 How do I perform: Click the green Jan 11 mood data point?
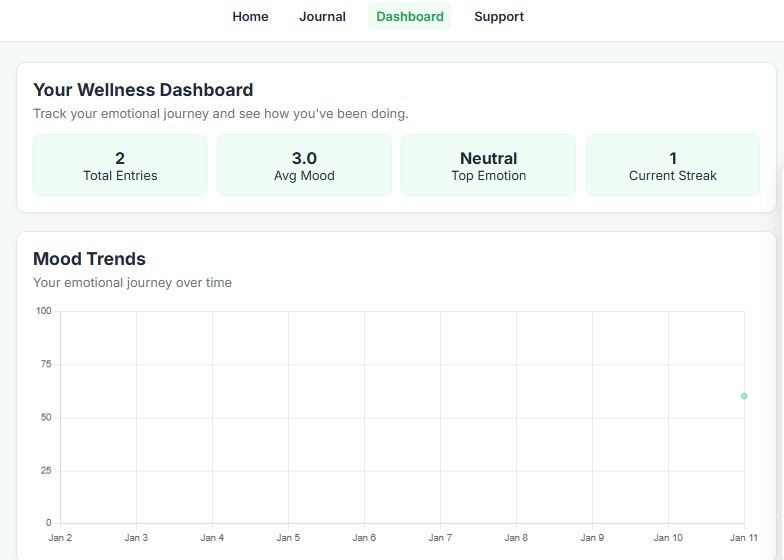744,396
